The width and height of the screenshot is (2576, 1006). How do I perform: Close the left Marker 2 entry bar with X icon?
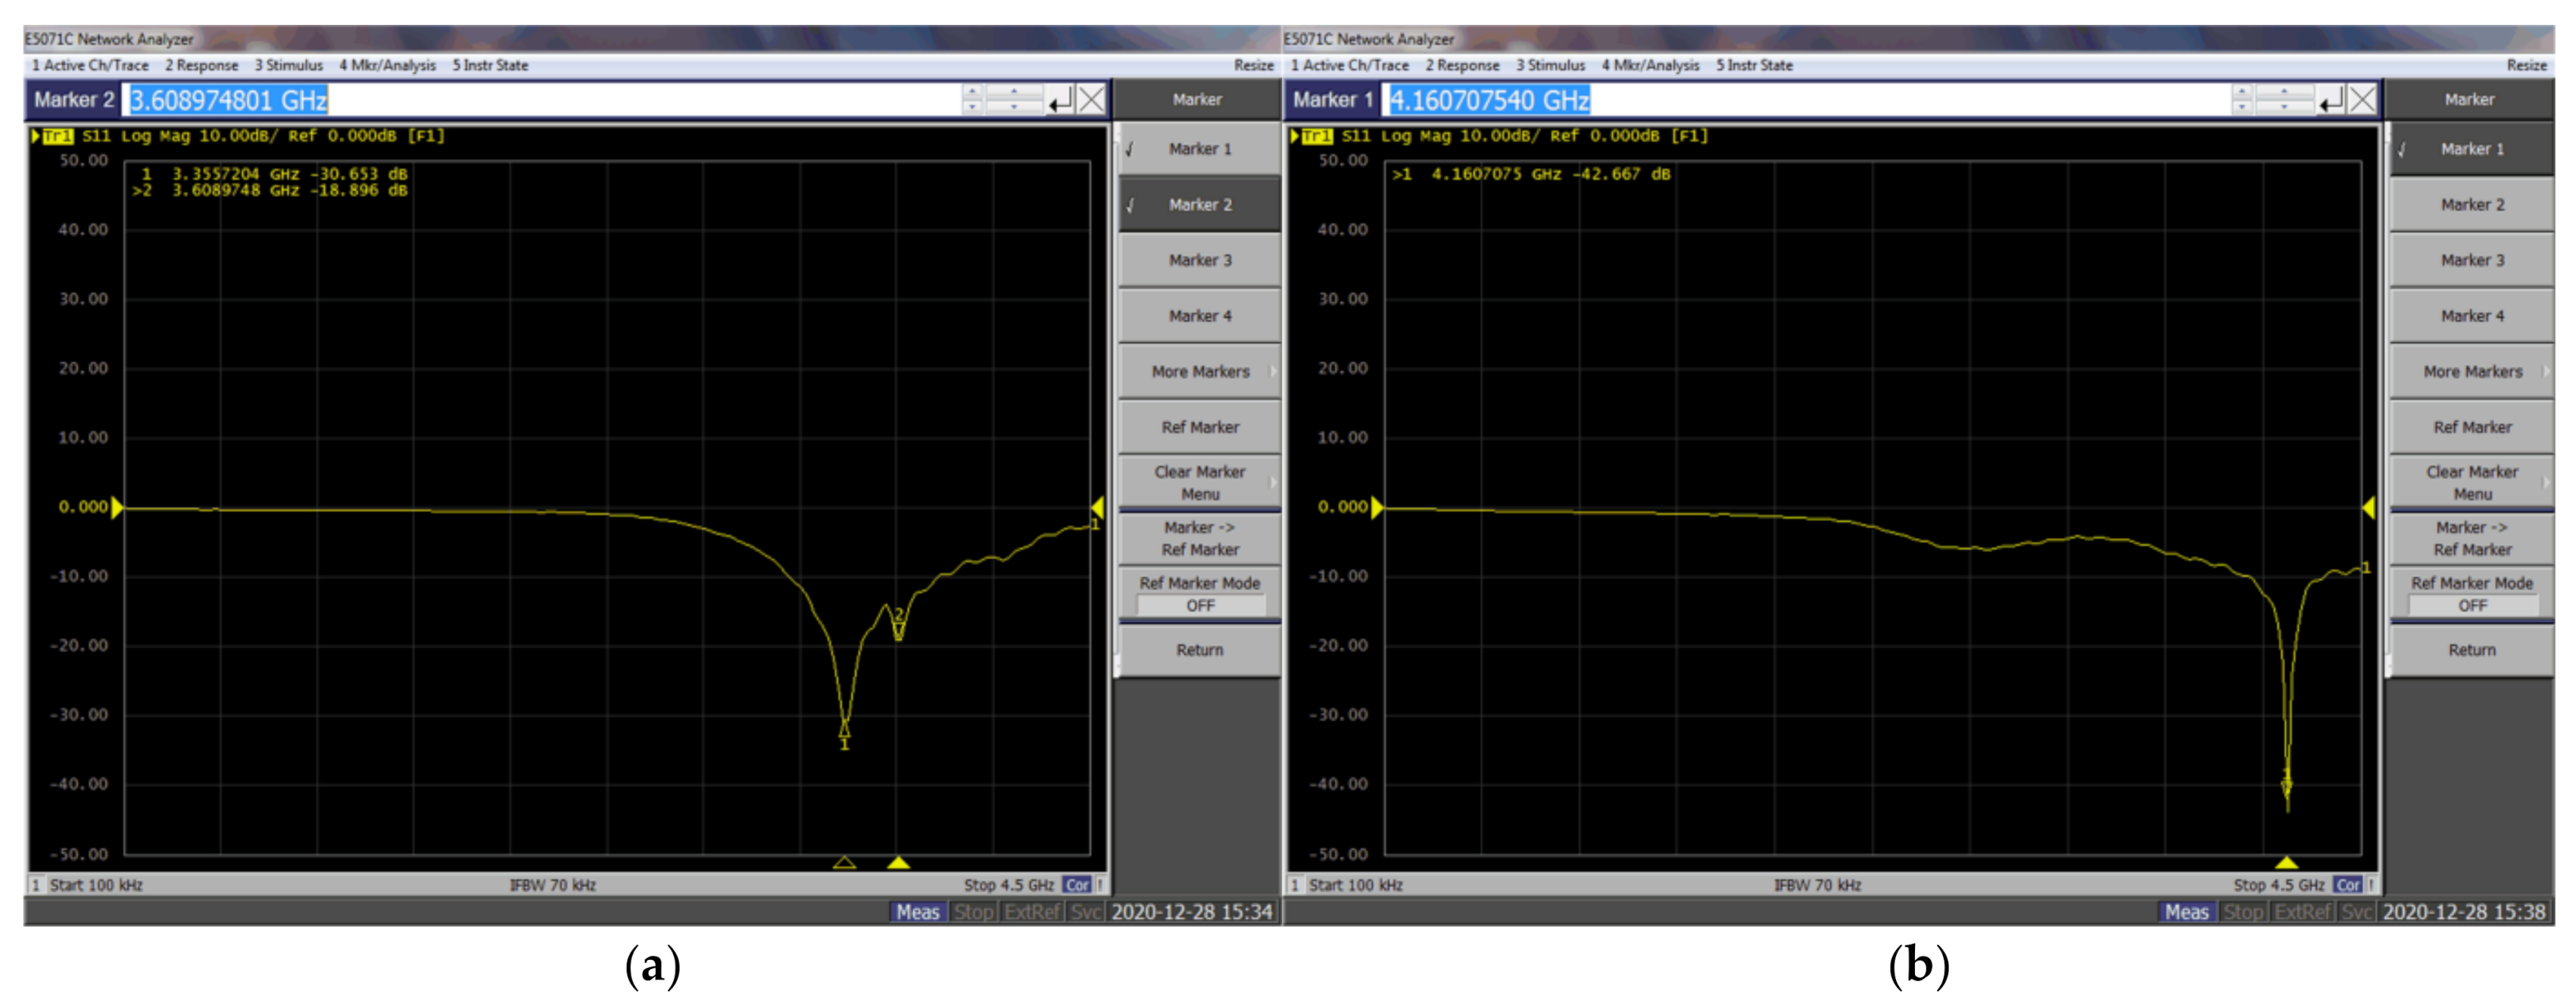point(1091,100)
